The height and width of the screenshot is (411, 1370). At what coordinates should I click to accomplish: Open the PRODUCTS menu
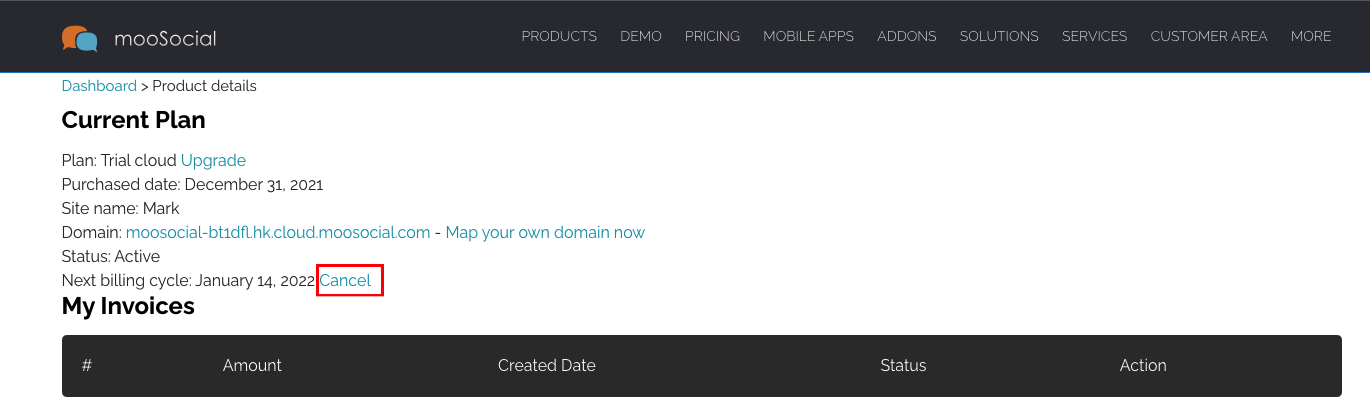click(559, 36)
